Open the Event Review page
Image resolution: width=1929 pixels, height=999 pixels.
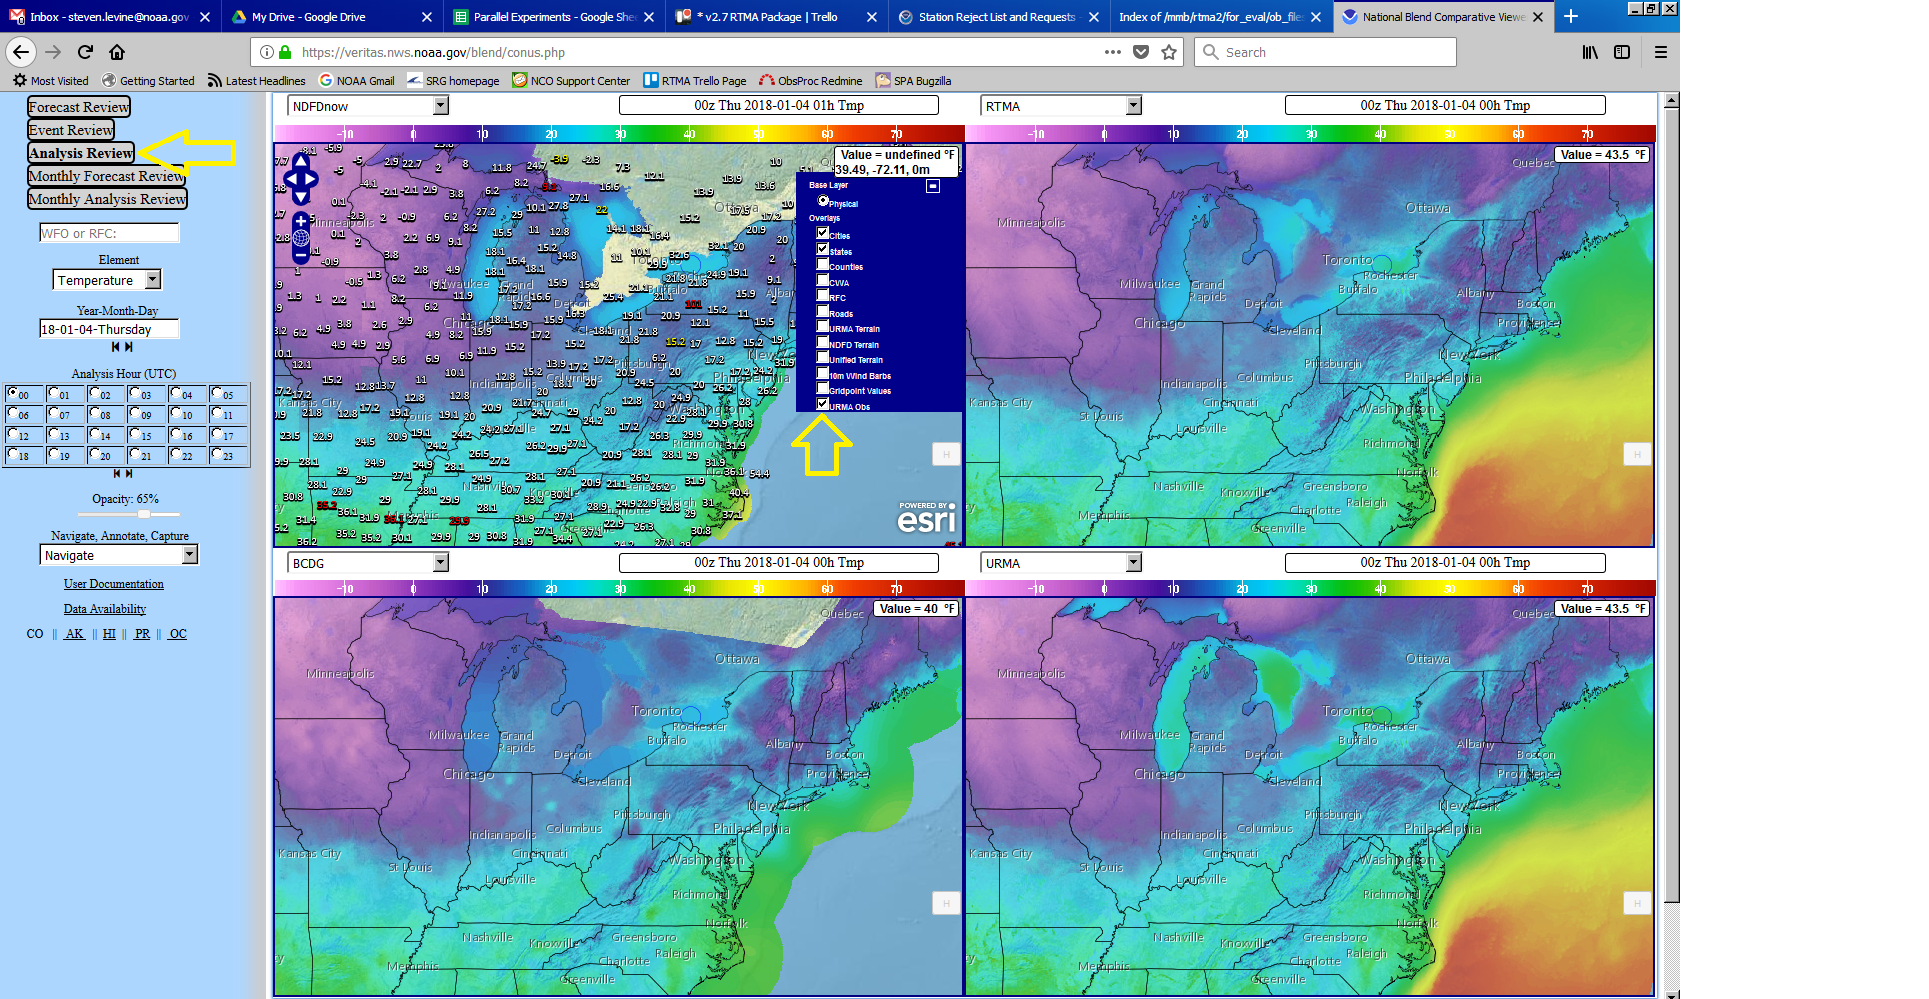pos(71,130)
